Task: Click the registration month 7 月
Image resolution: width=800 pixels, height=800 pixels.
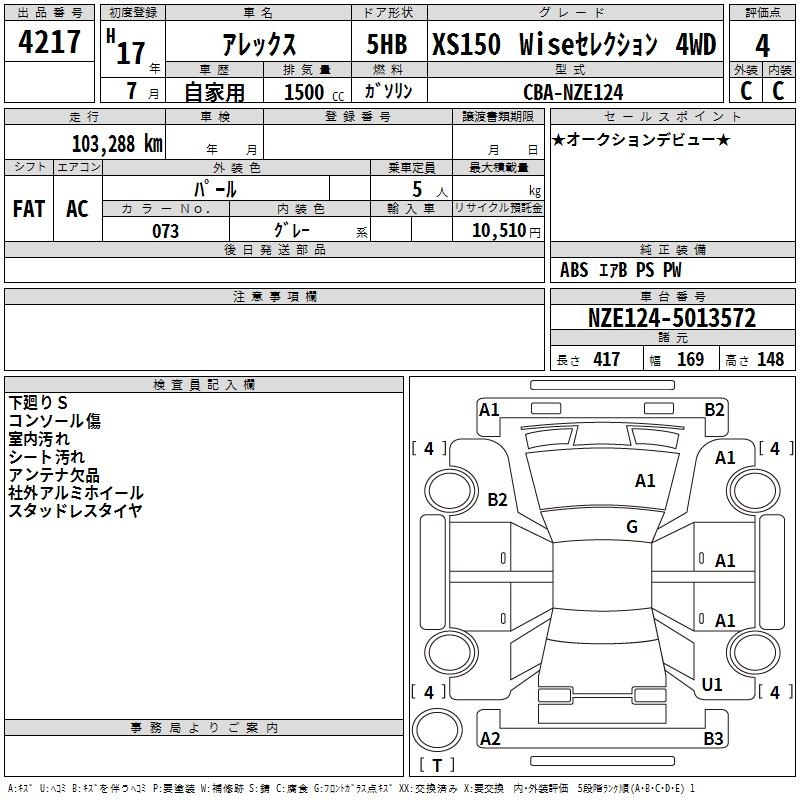Action: 142,91
